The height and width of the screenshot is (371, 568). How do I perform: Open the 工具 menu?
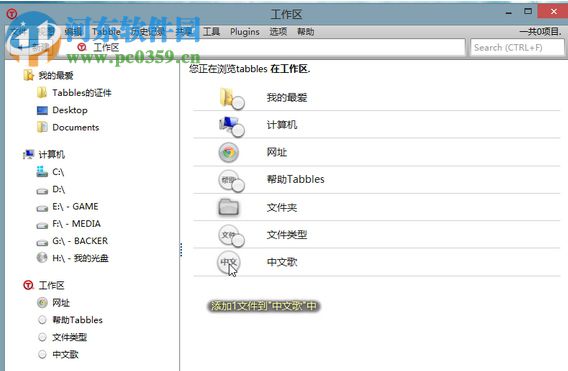(x=211, y=32)
